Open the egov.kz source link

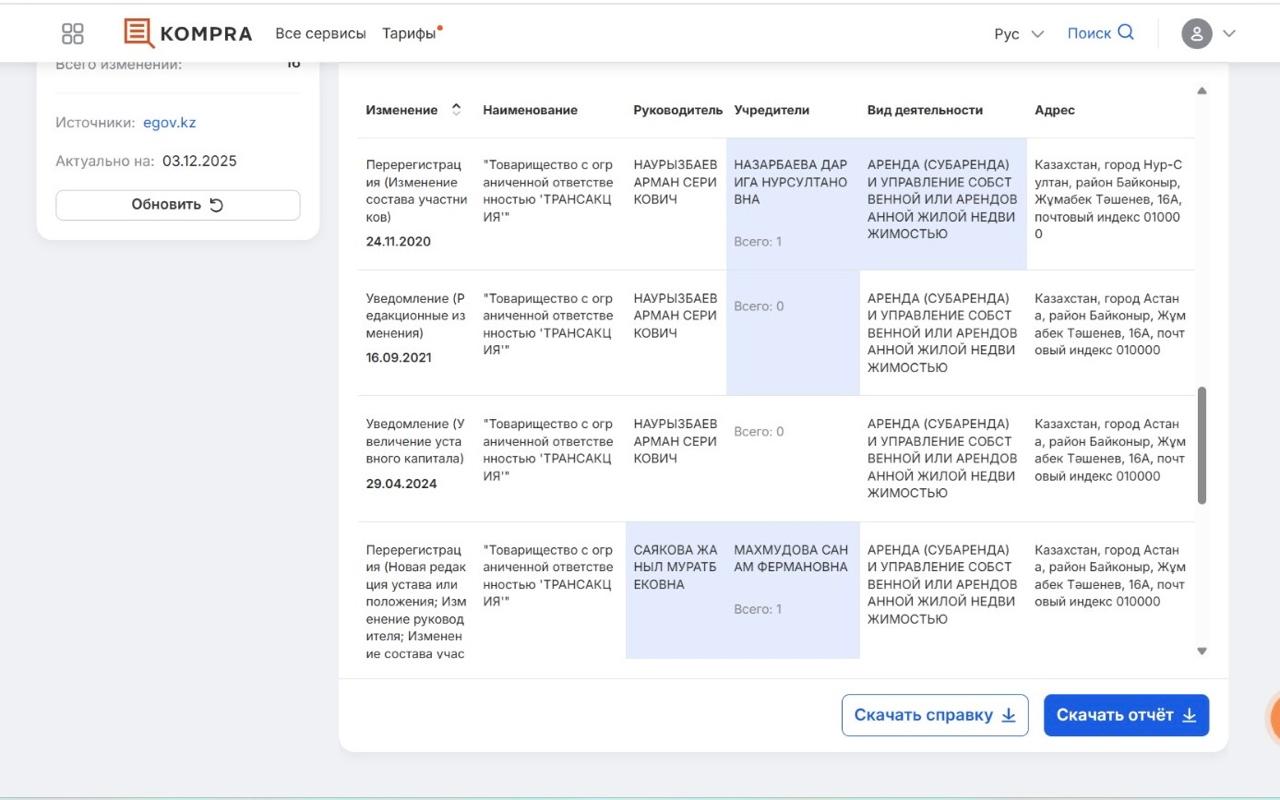[x=169, y=123]
